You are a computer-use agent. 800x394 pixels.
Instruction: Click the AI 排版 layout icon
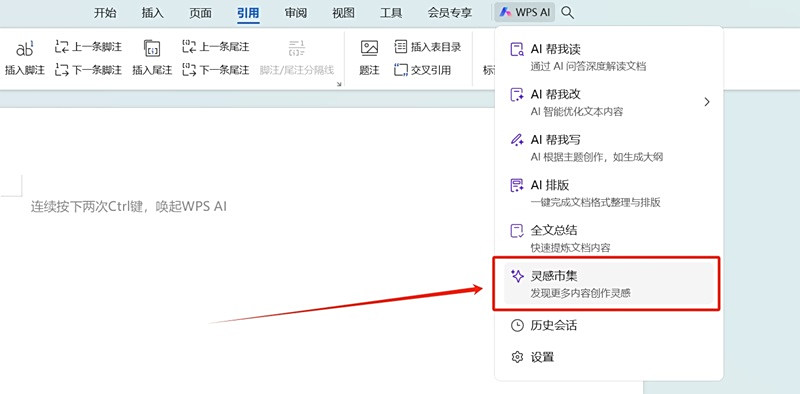[x=517, y=185]
